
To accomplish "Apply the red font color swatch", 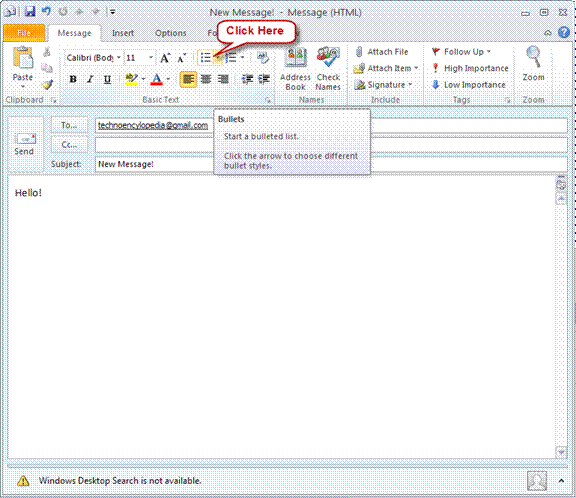I will pos(157,79).
